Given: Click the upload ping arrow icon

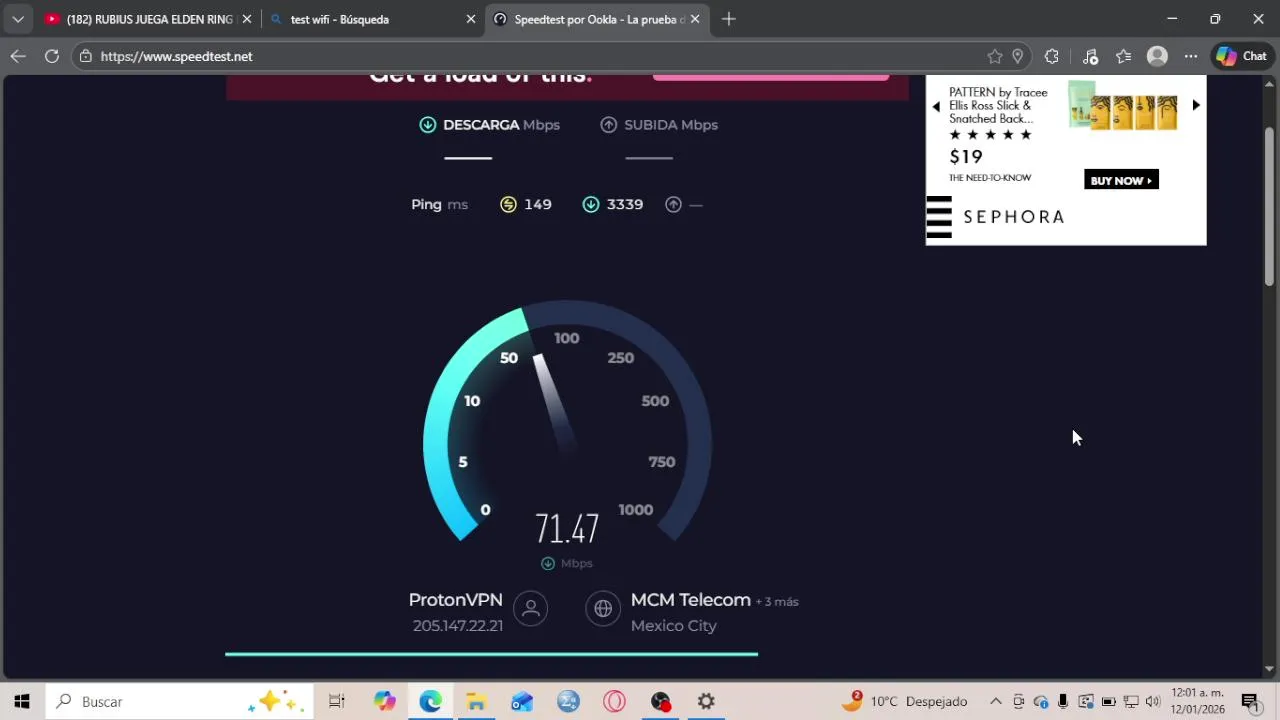Looking at the screenshot, I should coord(674,204).
